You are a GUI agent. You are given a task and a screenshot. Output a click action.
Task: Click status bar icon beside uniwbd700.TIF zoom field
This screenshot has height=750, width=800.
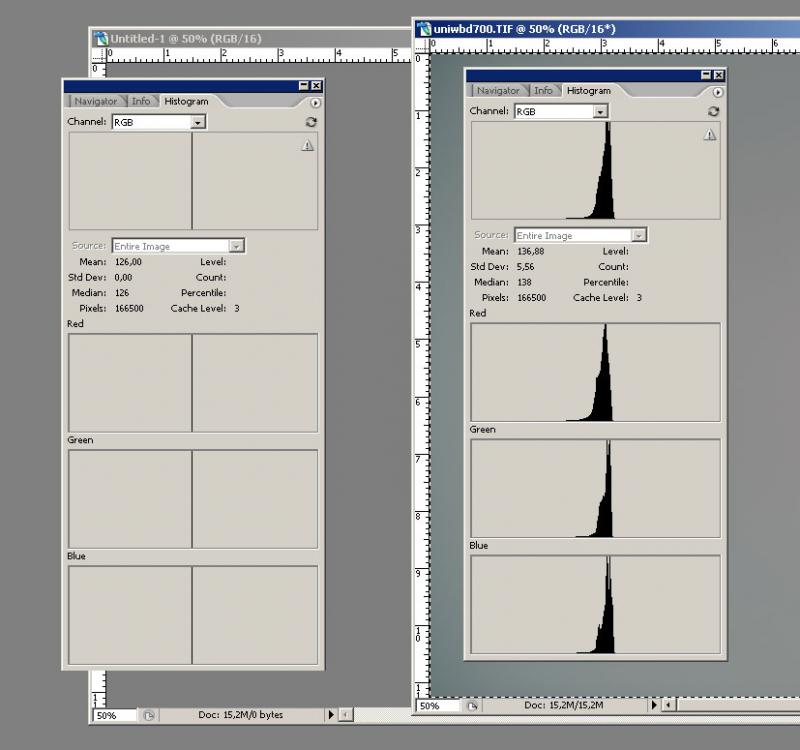pos(472,706)
